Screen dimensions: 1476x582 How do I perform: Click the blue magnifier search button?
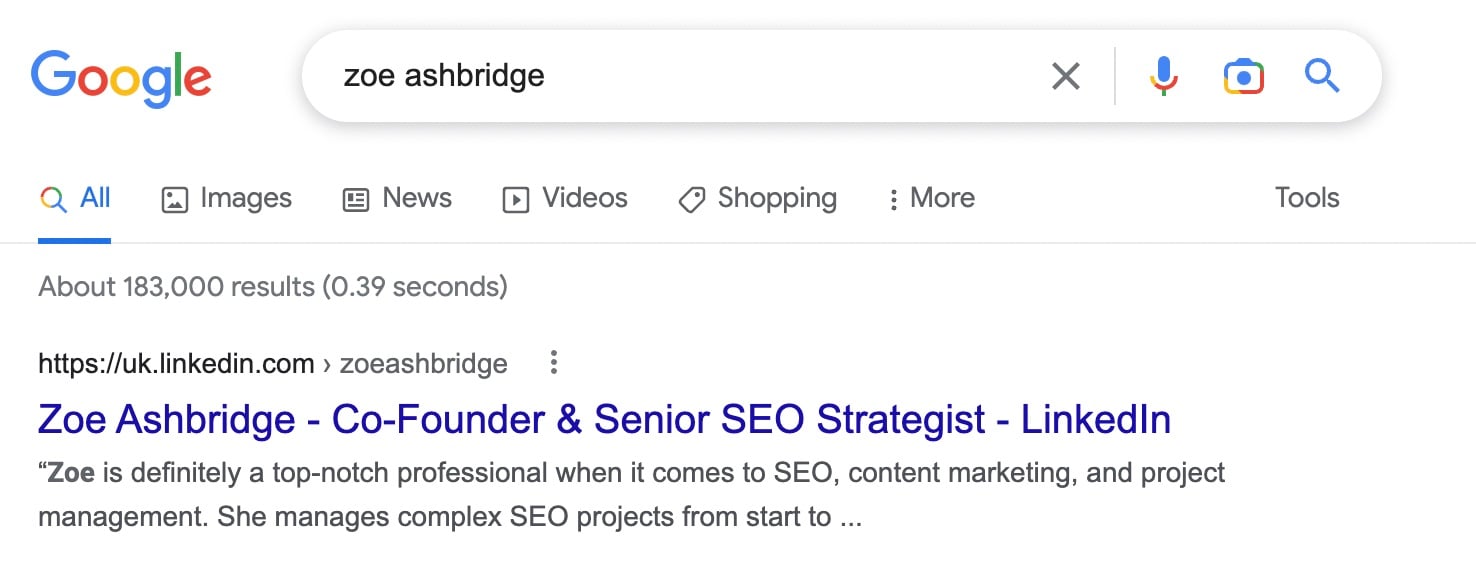click(x=1322, y=76)
